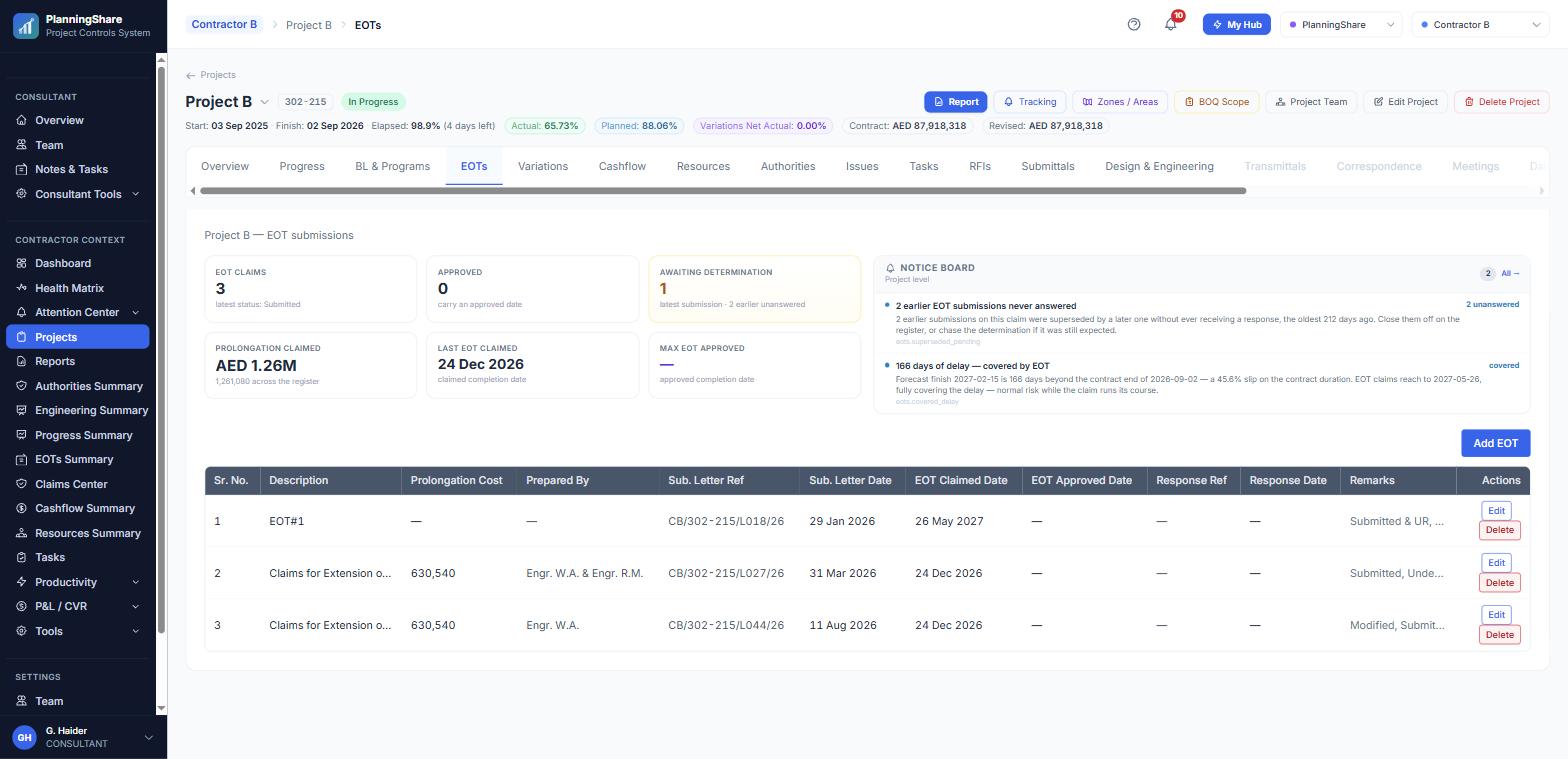
Task: Delete the row with letter ref L044/26
Action: click(x=1499, y=635)
